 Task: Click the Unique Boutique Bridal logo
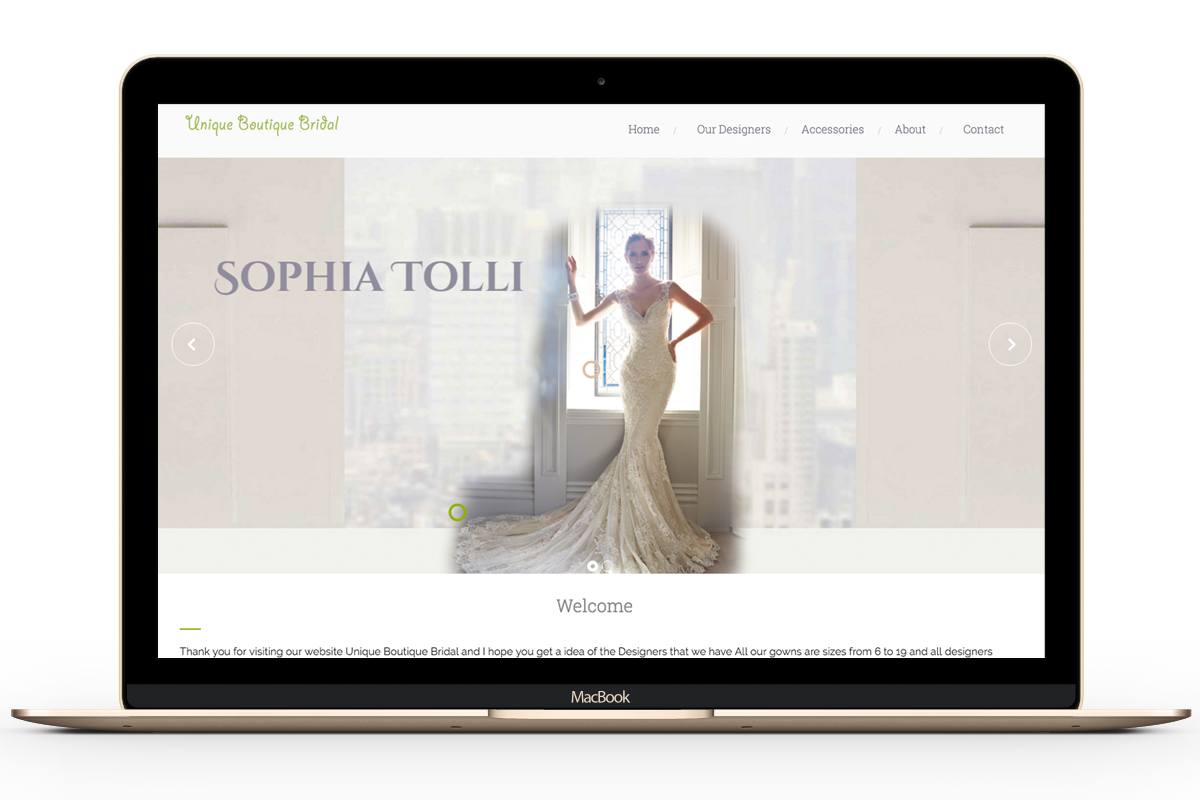[x=262, y=124]
